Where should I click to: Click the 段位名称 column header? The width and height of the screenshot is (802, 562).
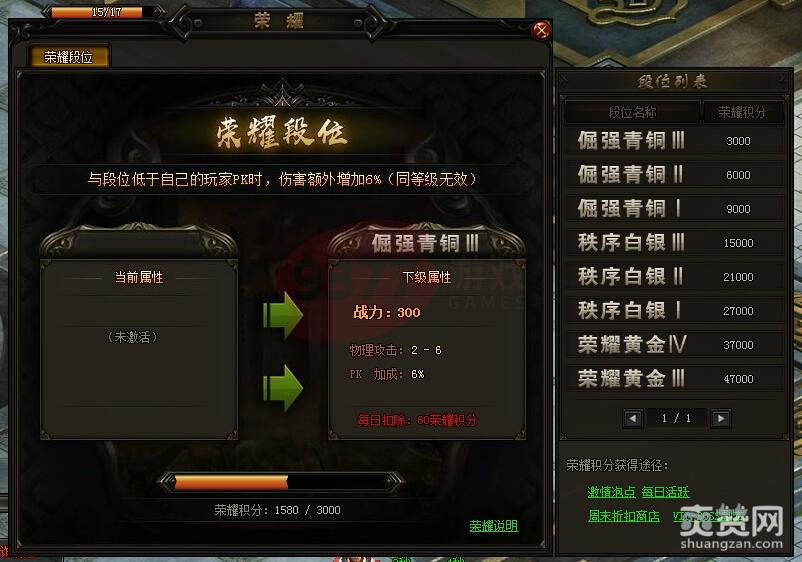(x=633, y=112)
